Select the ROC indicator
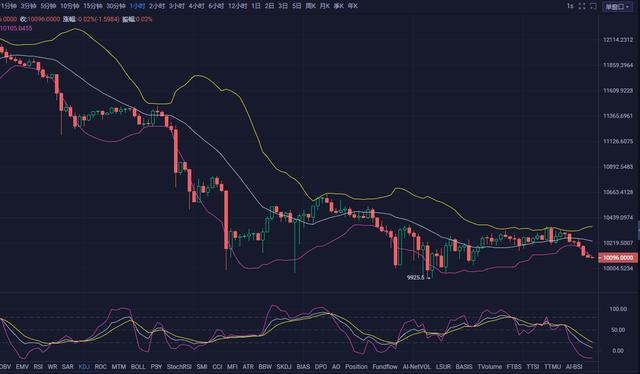 click(x=100, y=367)
